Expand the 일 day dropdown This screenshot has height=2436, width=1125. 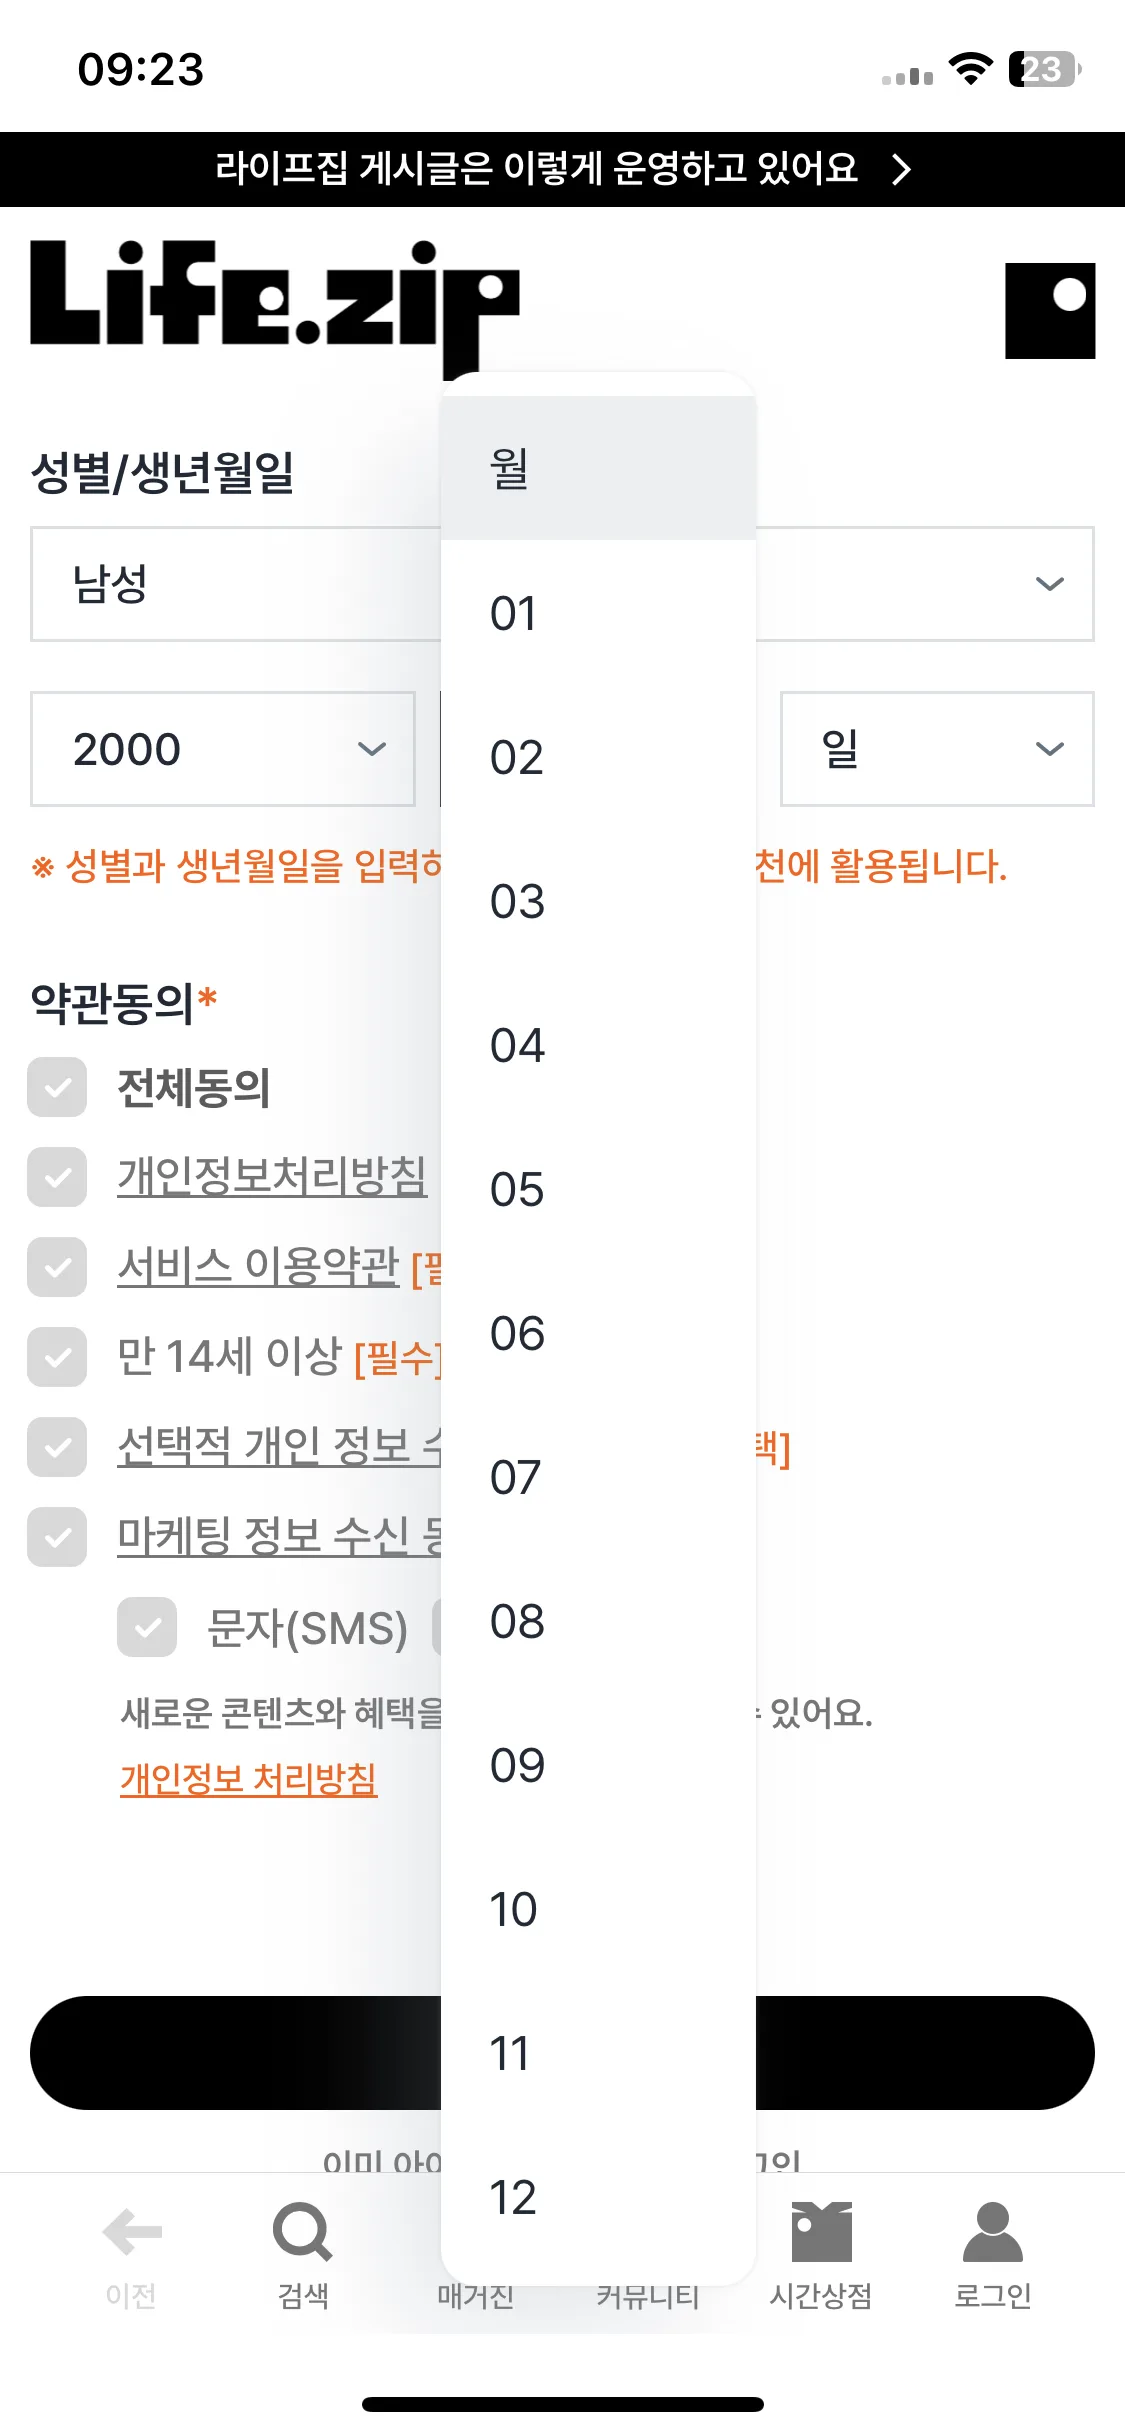pos(937,749)
